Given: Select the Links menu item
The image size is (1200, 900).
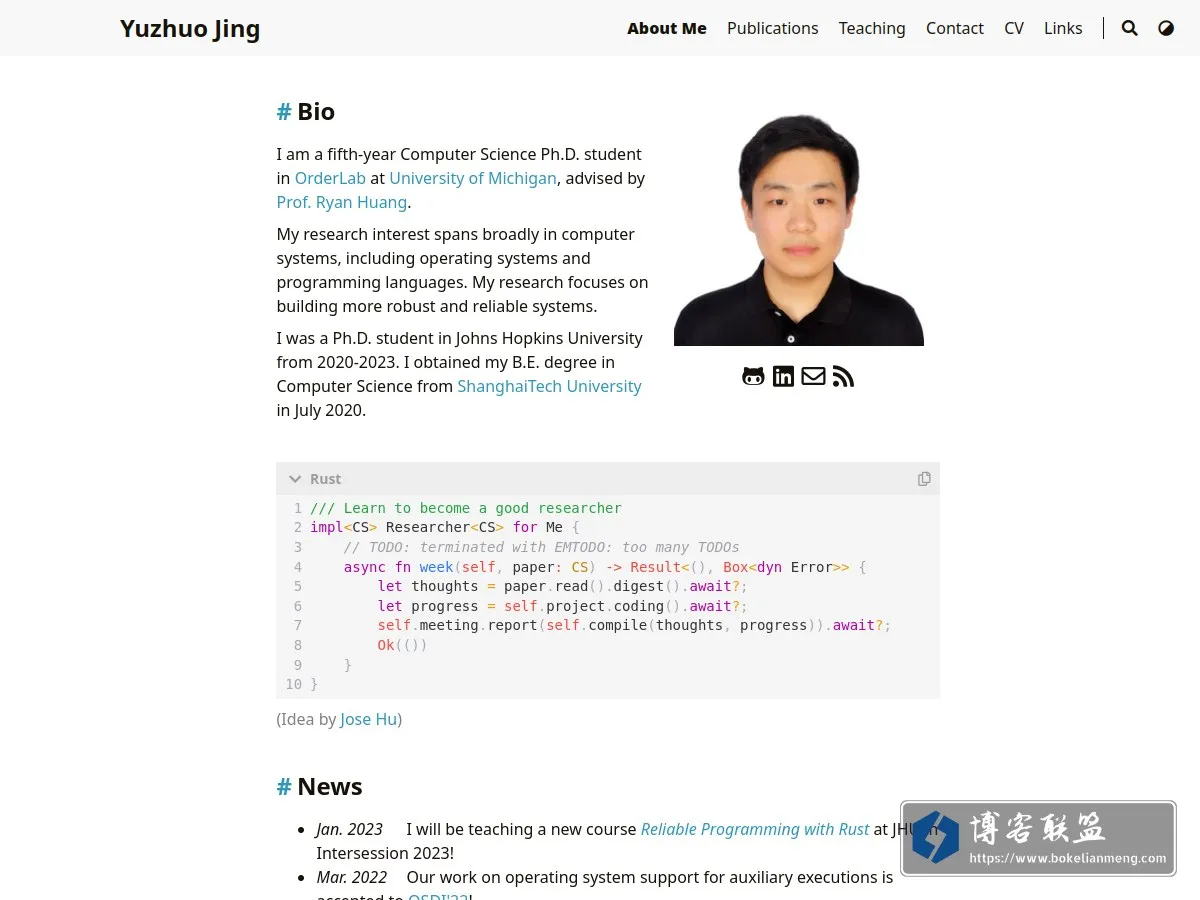Looking at the screenshot, I should point(1063,28).
